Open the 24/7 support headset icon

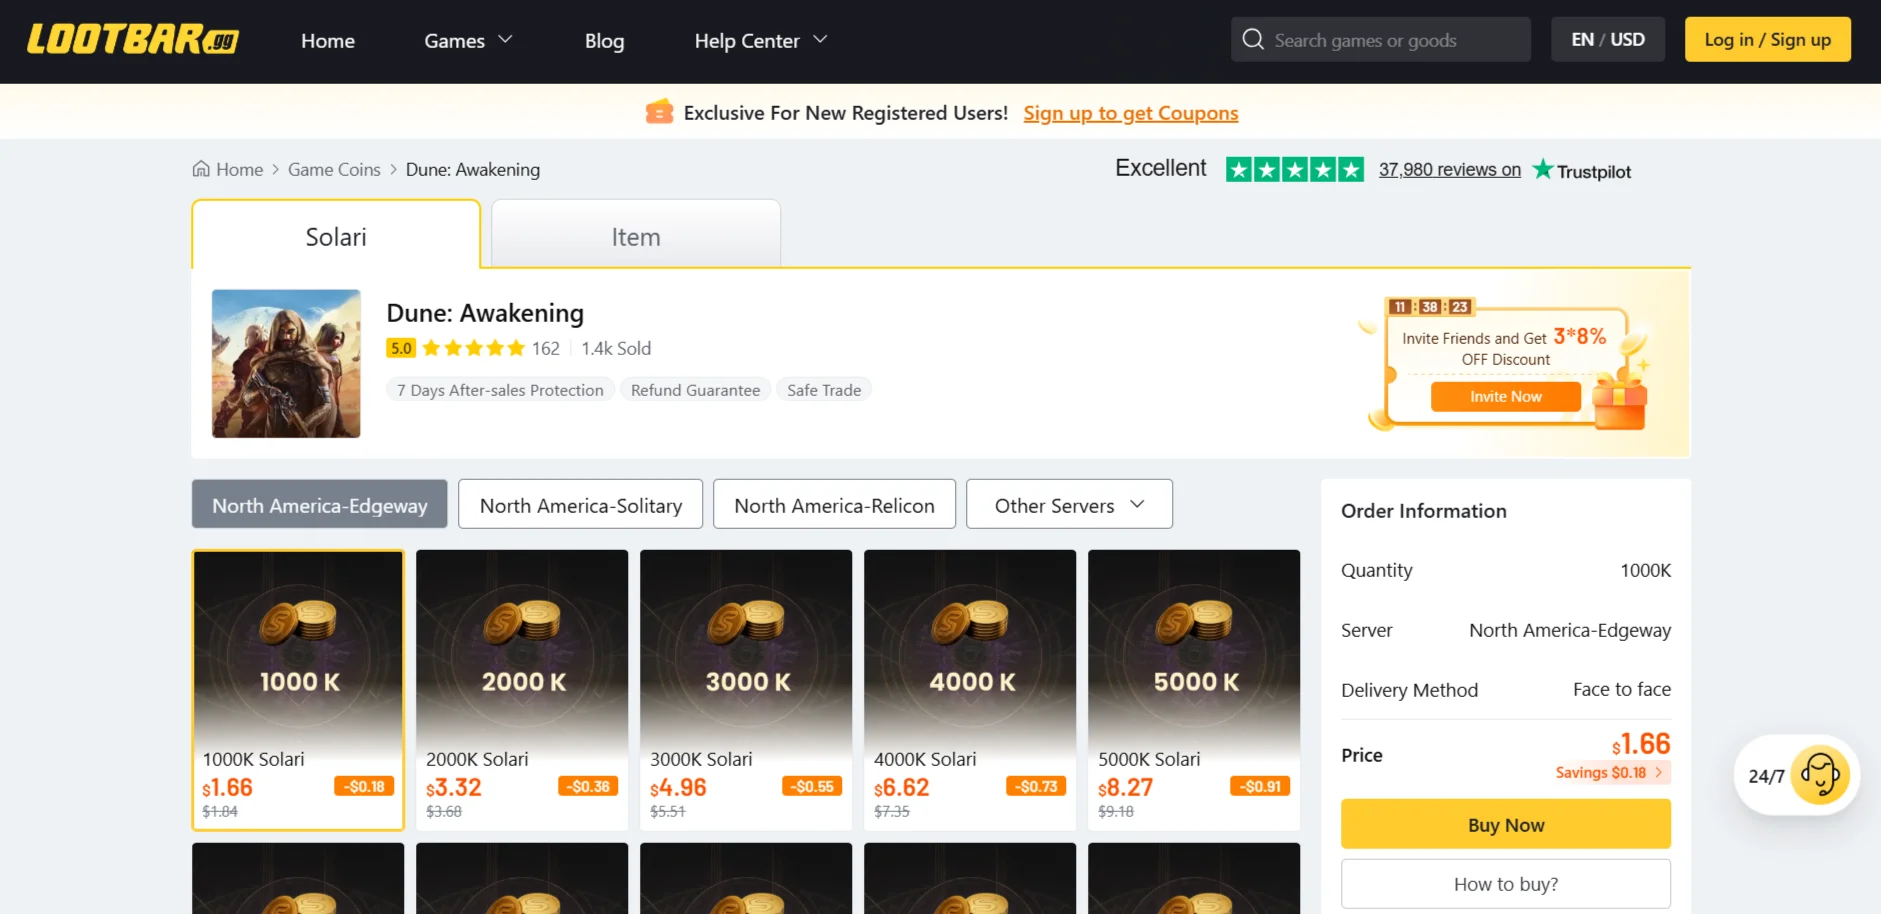tap(1818, 775)
